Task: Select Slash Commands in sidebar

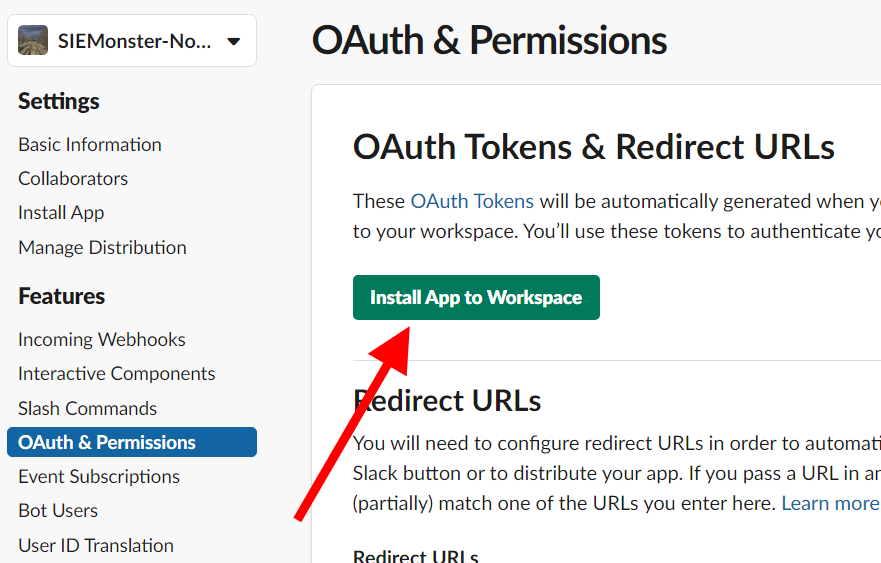Action: pos(88,408)
